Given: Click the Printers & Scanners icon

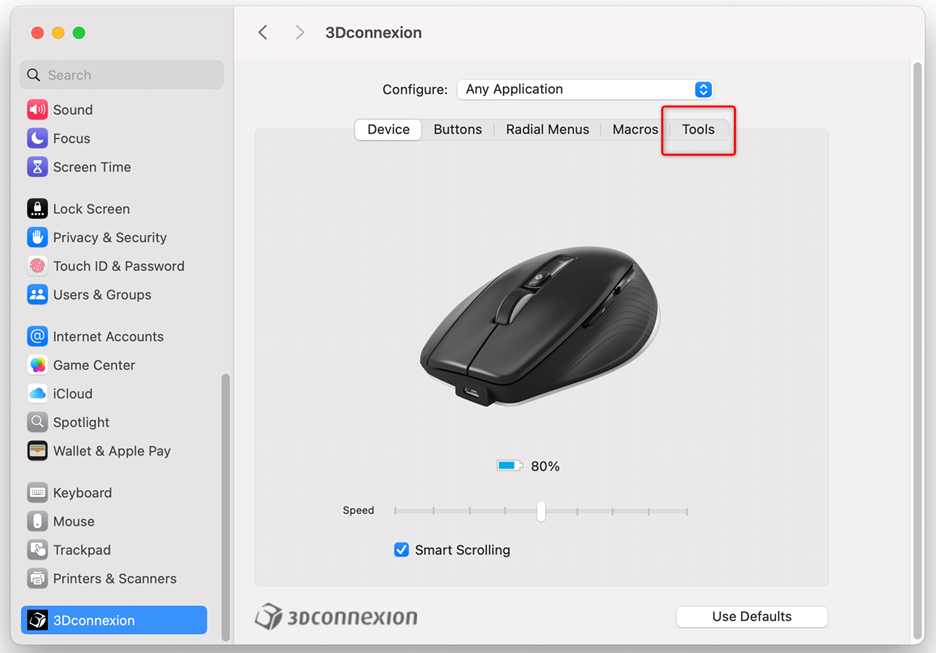Looking at the screenshot, I should [x=37, y=579].
